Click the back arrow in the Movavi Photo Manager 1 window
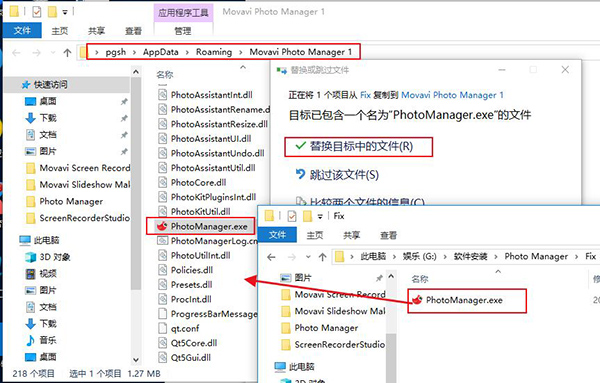600x383 pixels. (x=16, y=52)
